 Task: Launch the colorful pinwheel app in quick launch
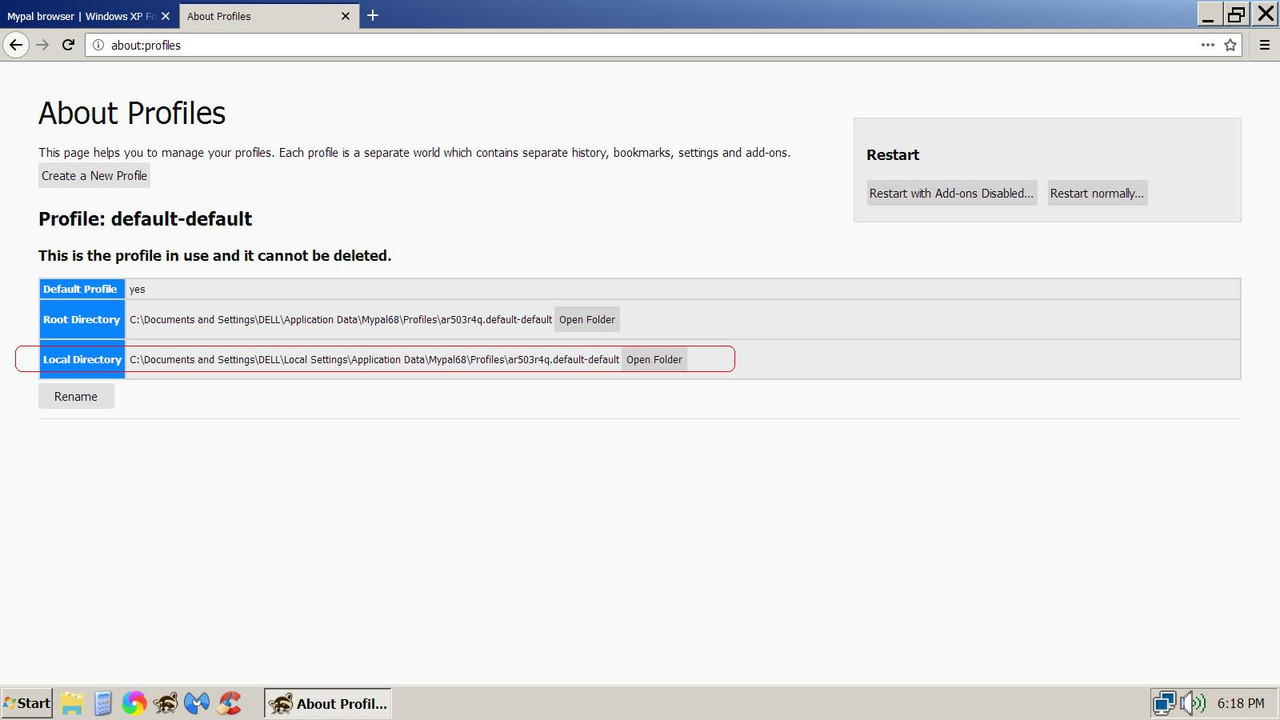click(x=134, y=703)
